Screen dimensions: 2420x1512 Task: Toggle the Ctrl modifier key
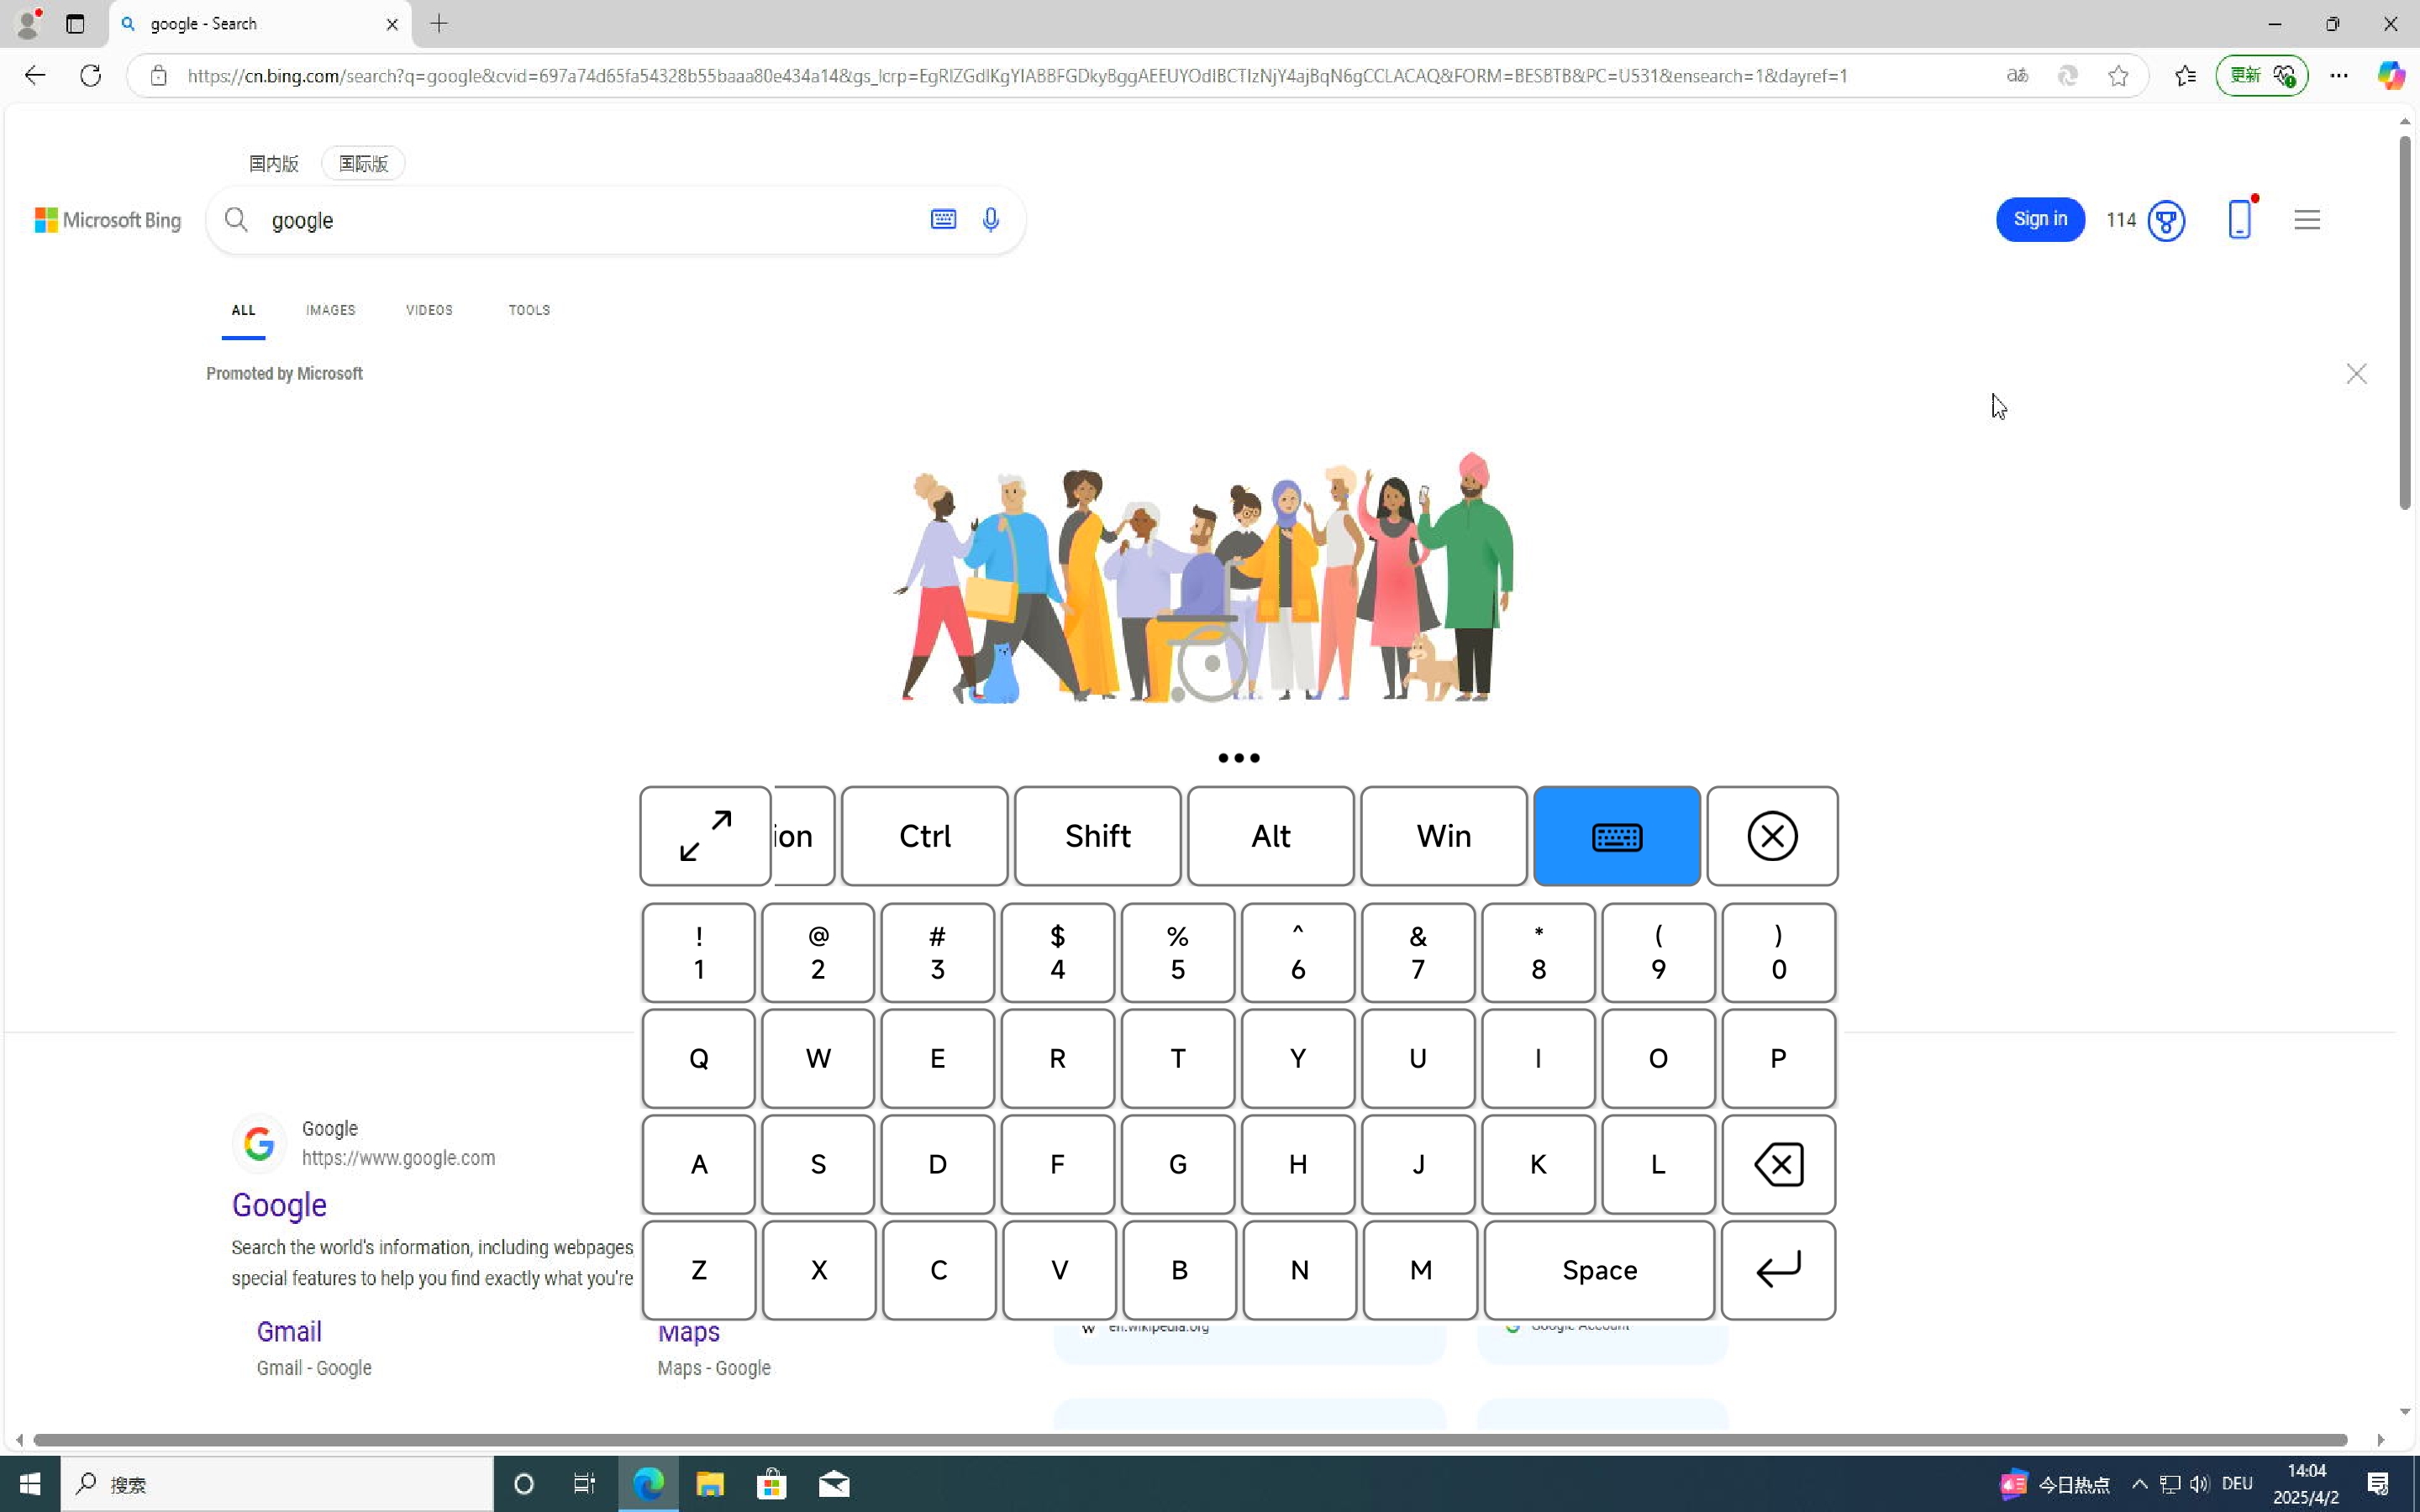(924, 836)
